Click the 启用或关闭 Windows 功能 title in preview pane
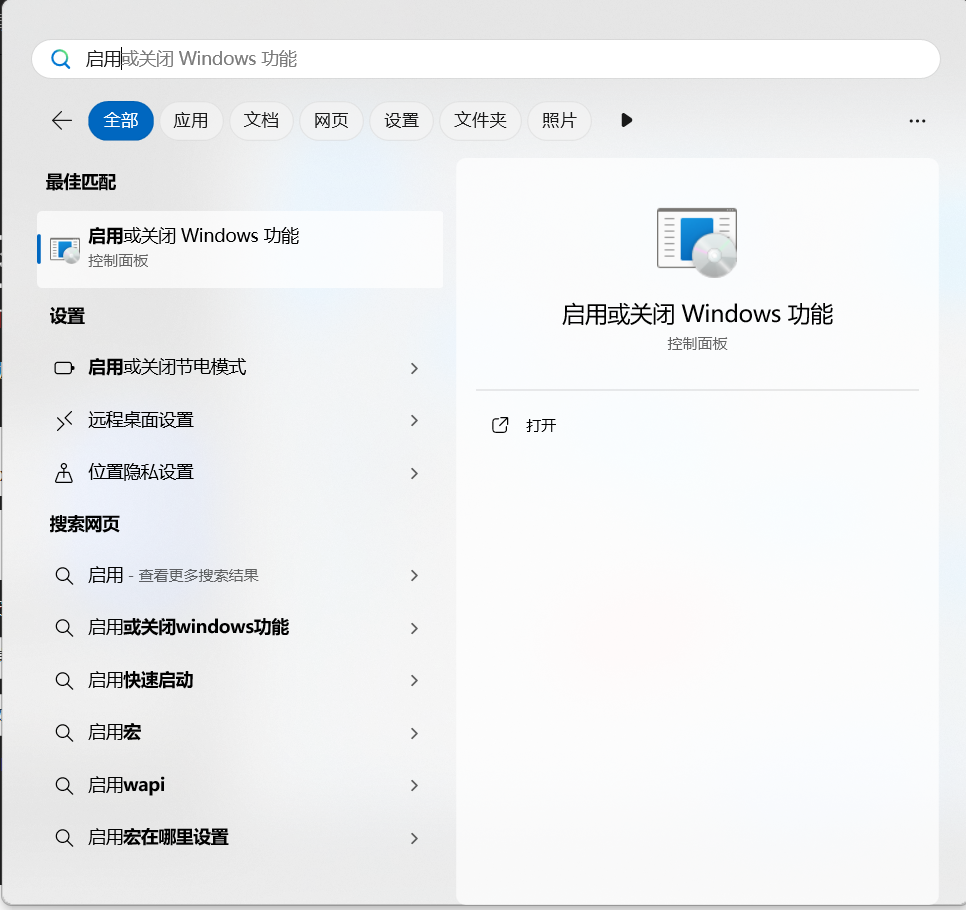This screenshot has height=910, width=966. pos(697,314)
